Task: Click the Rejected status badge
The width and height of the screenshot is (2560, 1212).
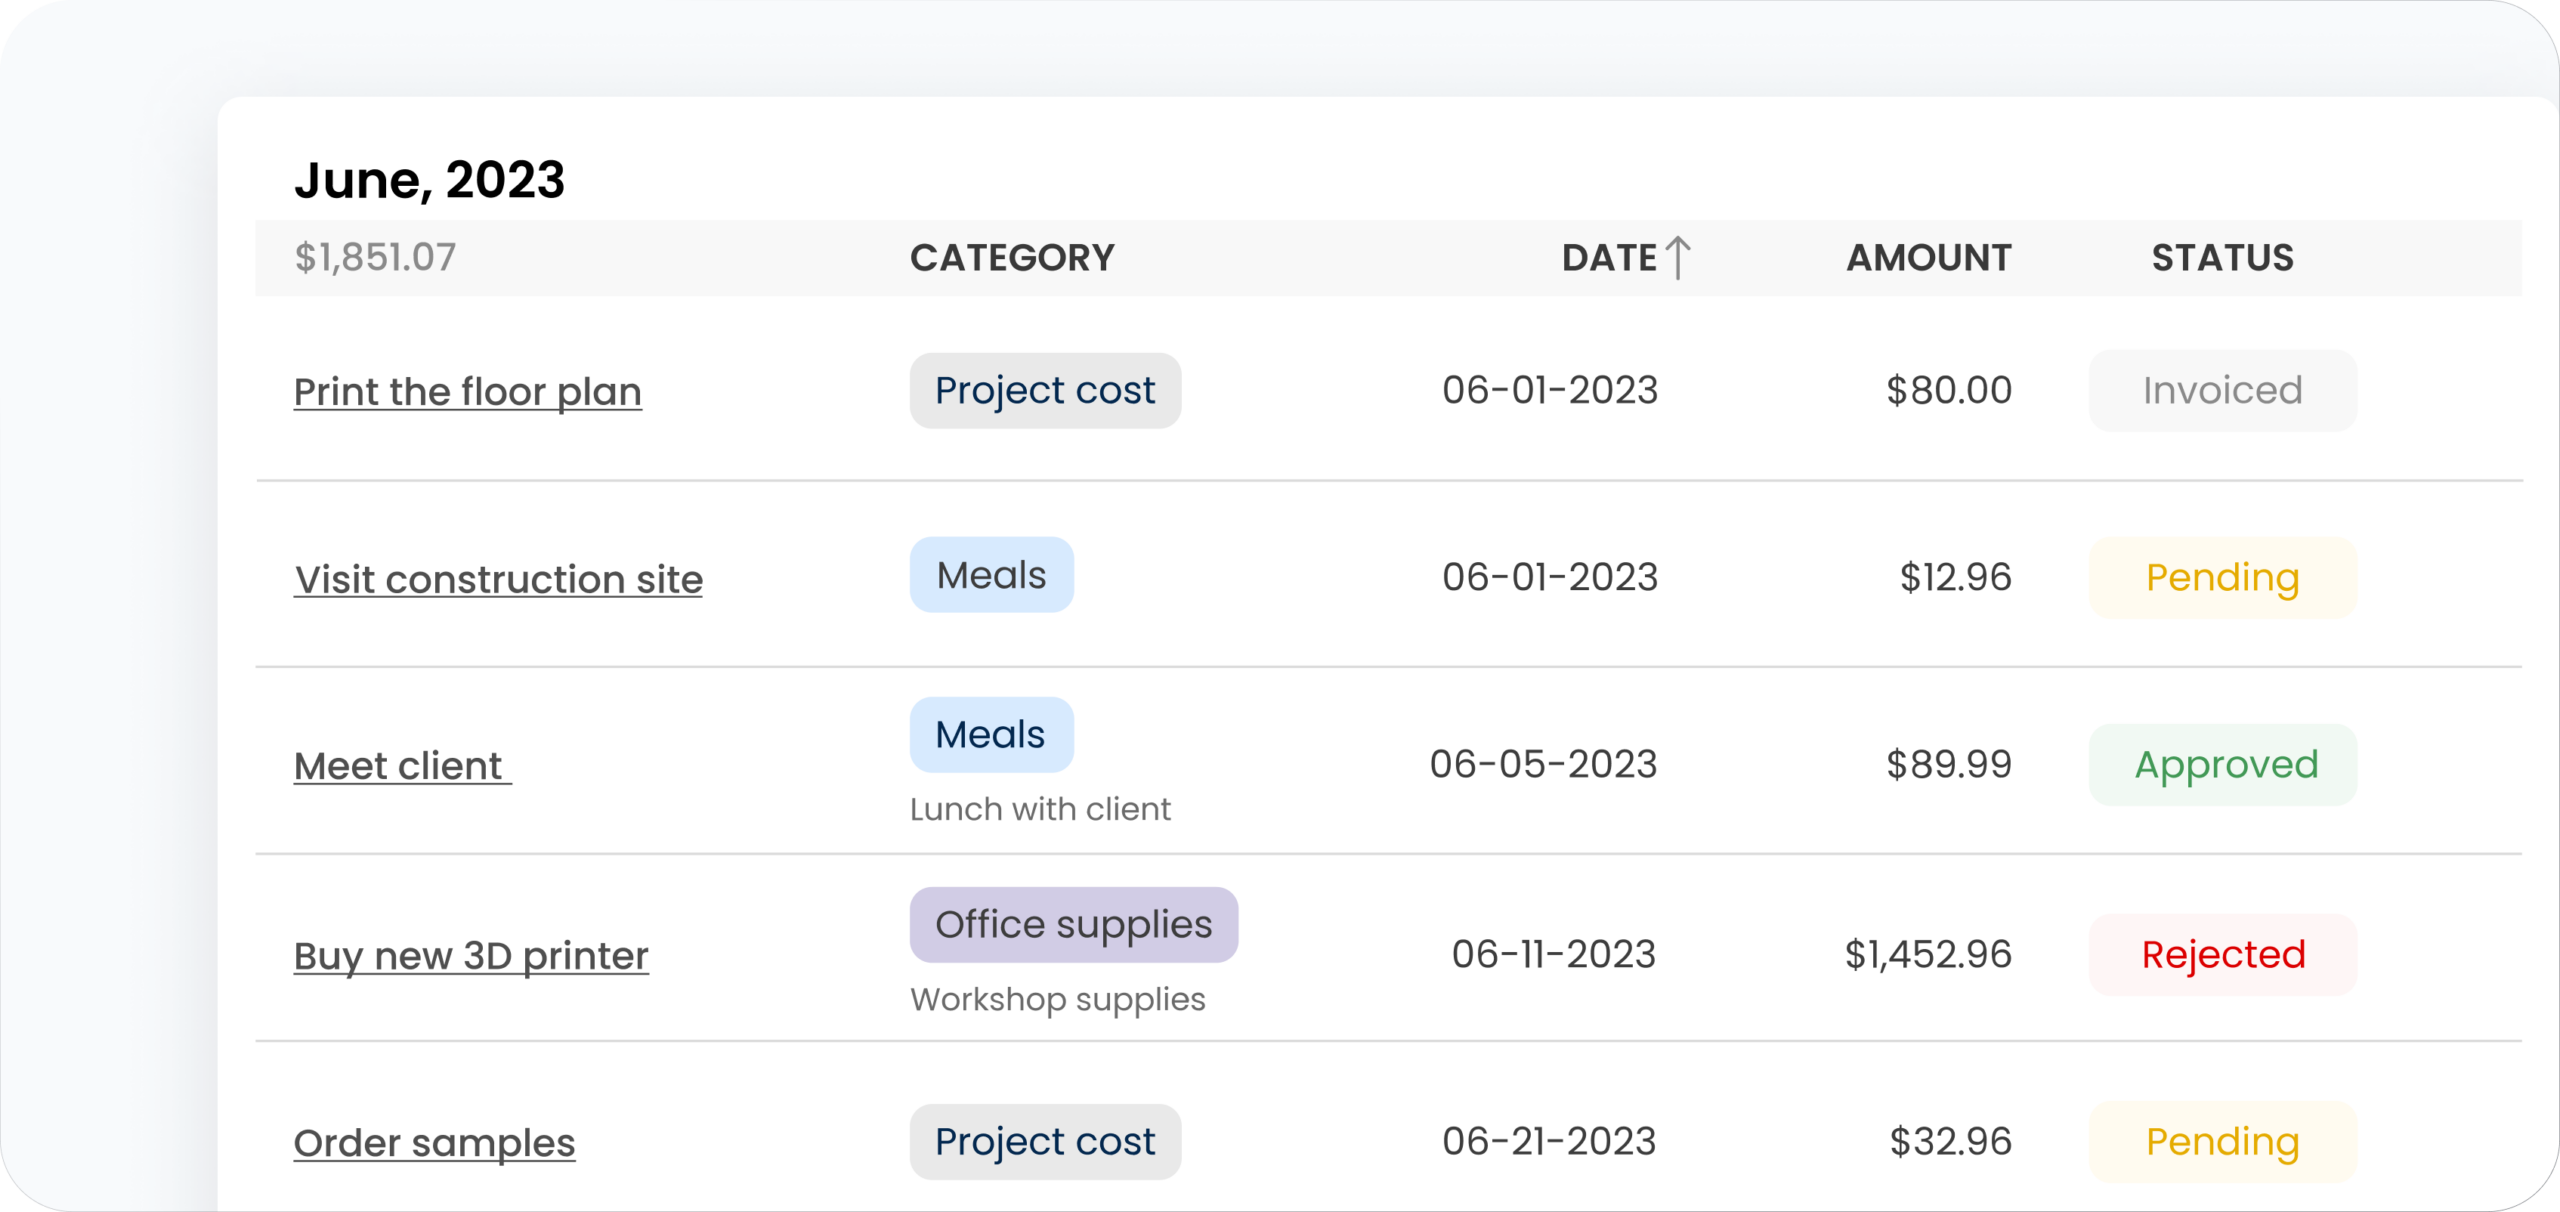Action: click(2223, 954)
